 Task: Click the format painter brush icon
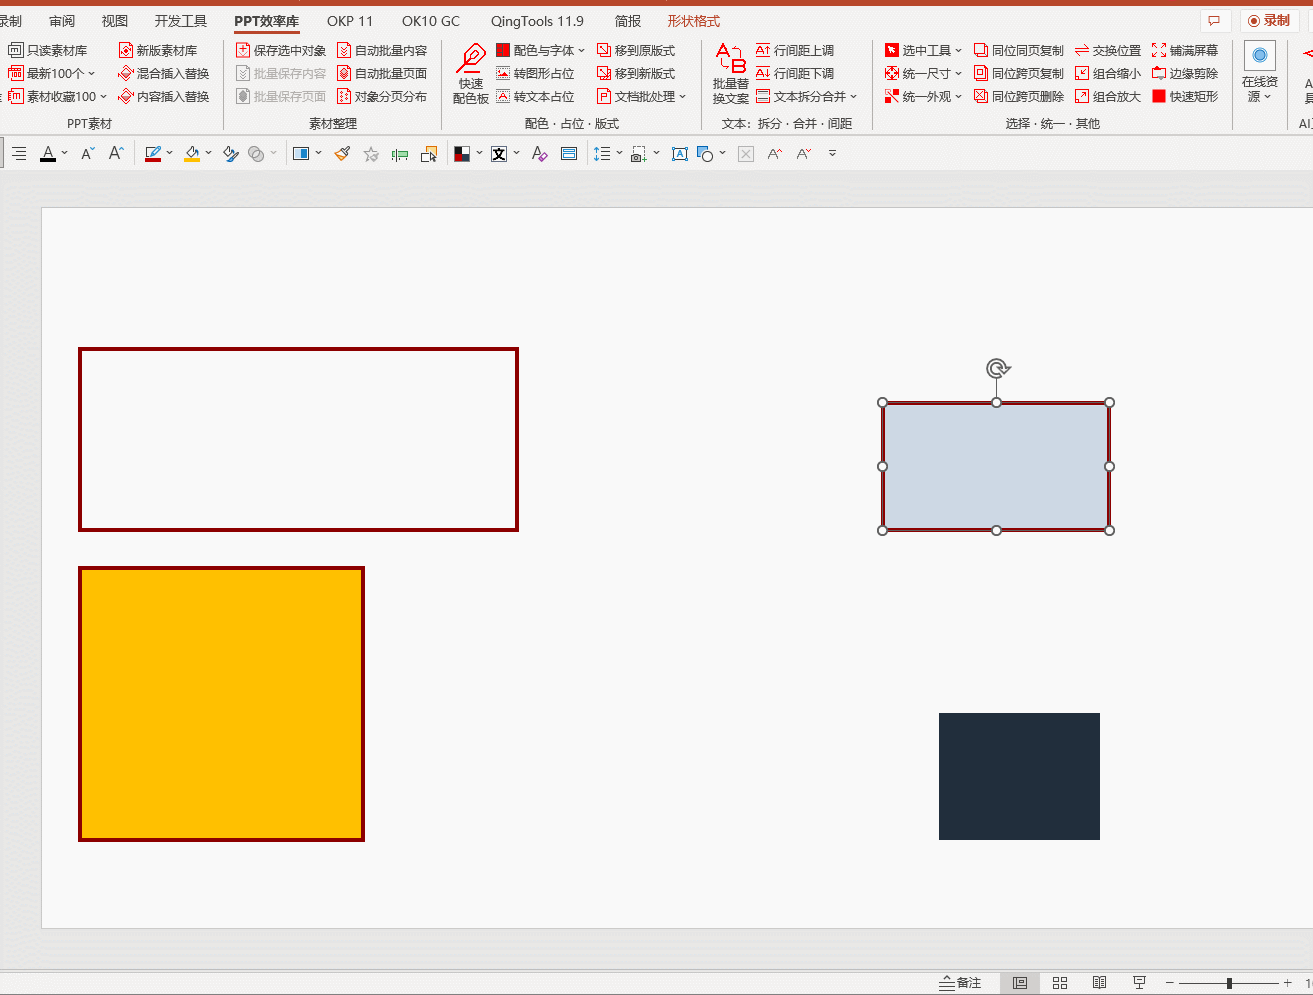342,153
